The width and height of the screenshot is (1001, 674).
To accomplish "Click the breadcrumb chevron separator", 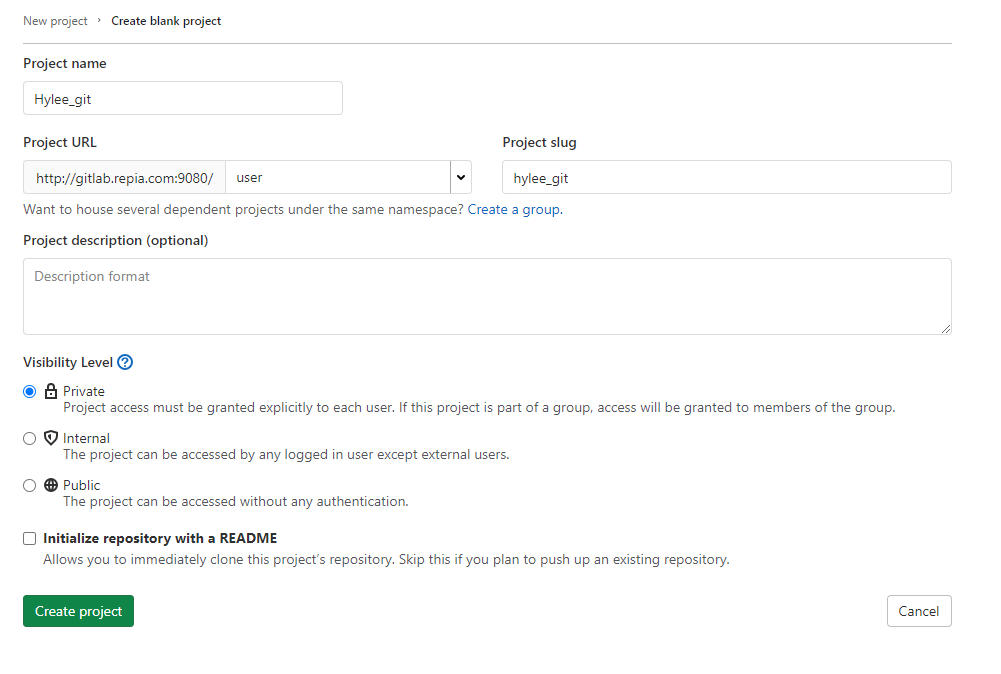I will (100, 20).
